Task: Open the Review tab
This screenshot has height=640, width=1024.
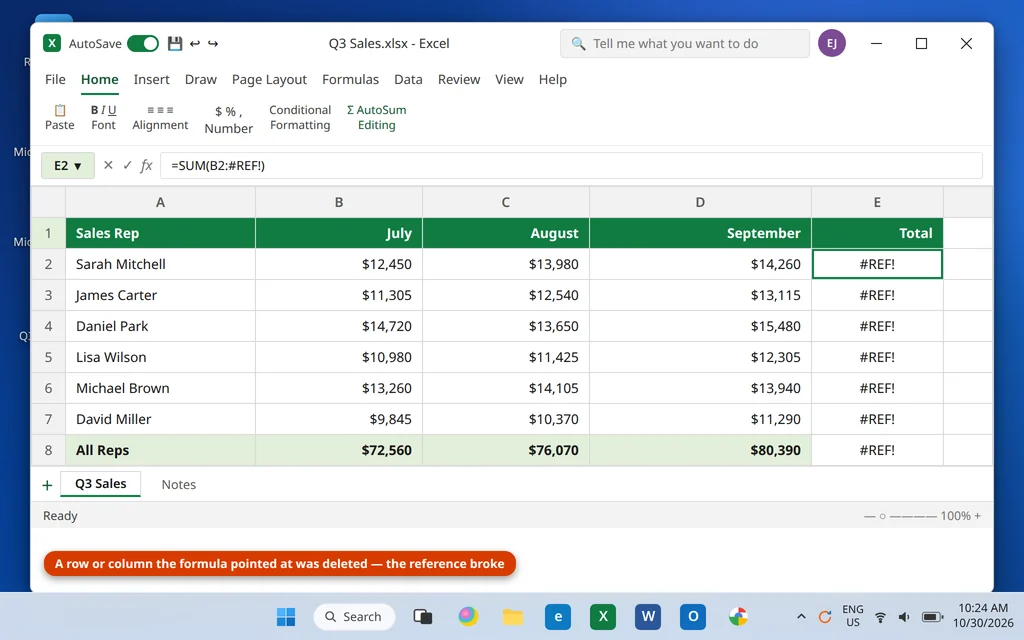Action: [x=458, y=80]
